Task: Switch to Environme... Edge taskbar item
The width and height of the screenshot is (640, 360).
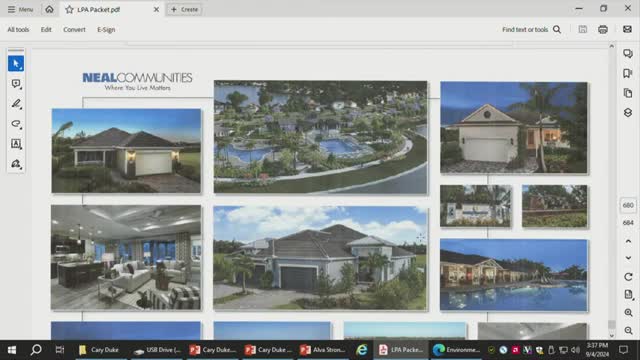Action: (456, 350)
